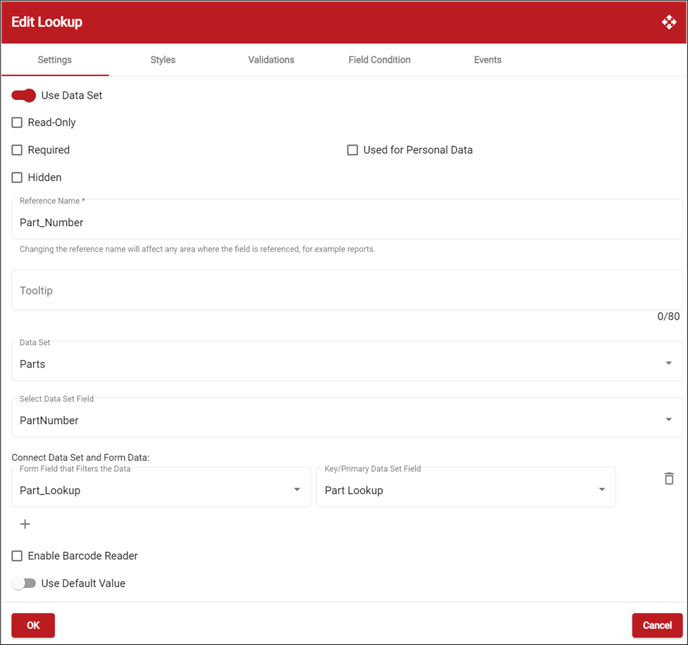Click the Cancel button
688x645 pixels.
pos(657,625)
